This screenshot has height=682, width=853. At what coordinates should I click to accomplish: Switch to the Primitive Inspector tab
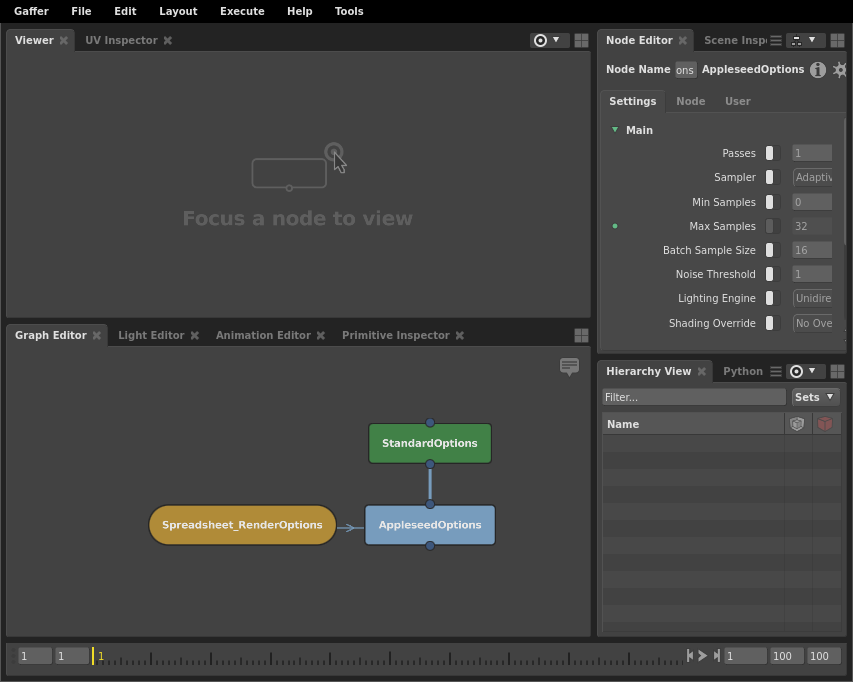click(395, 336)
